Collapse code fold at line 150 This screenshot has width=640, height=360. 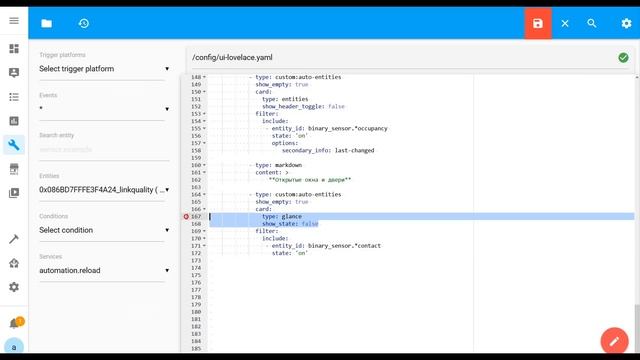(x=204, y=91)
